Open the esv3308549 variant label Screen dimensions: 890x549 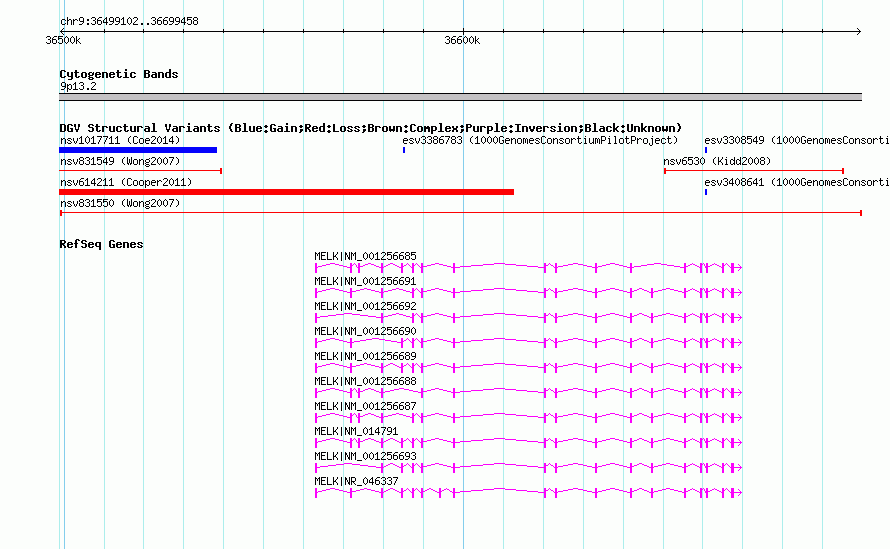tap(797, 140)
